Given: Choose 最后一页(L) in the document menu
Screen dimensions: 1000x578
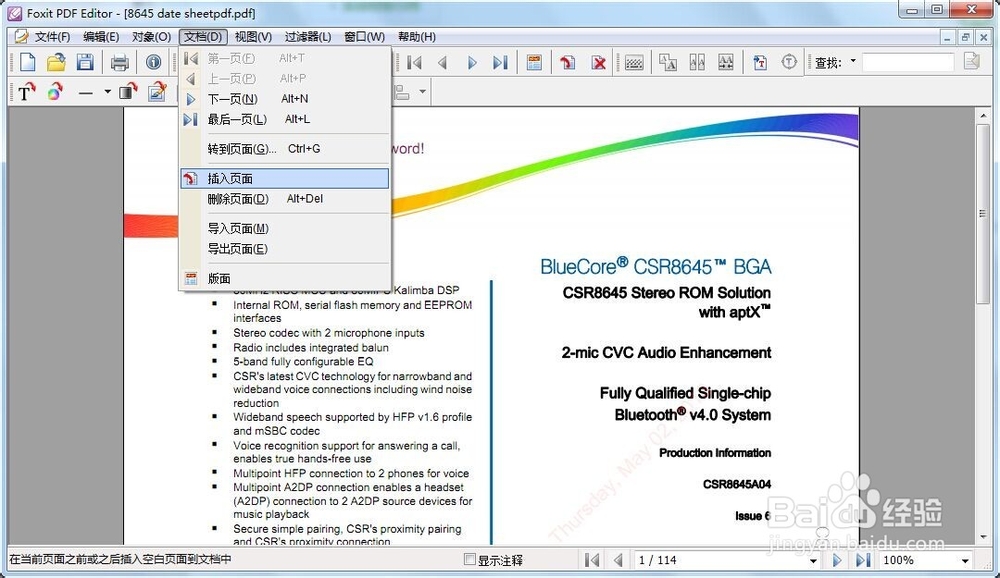Looking at the screenshot, I should [285, 119].
